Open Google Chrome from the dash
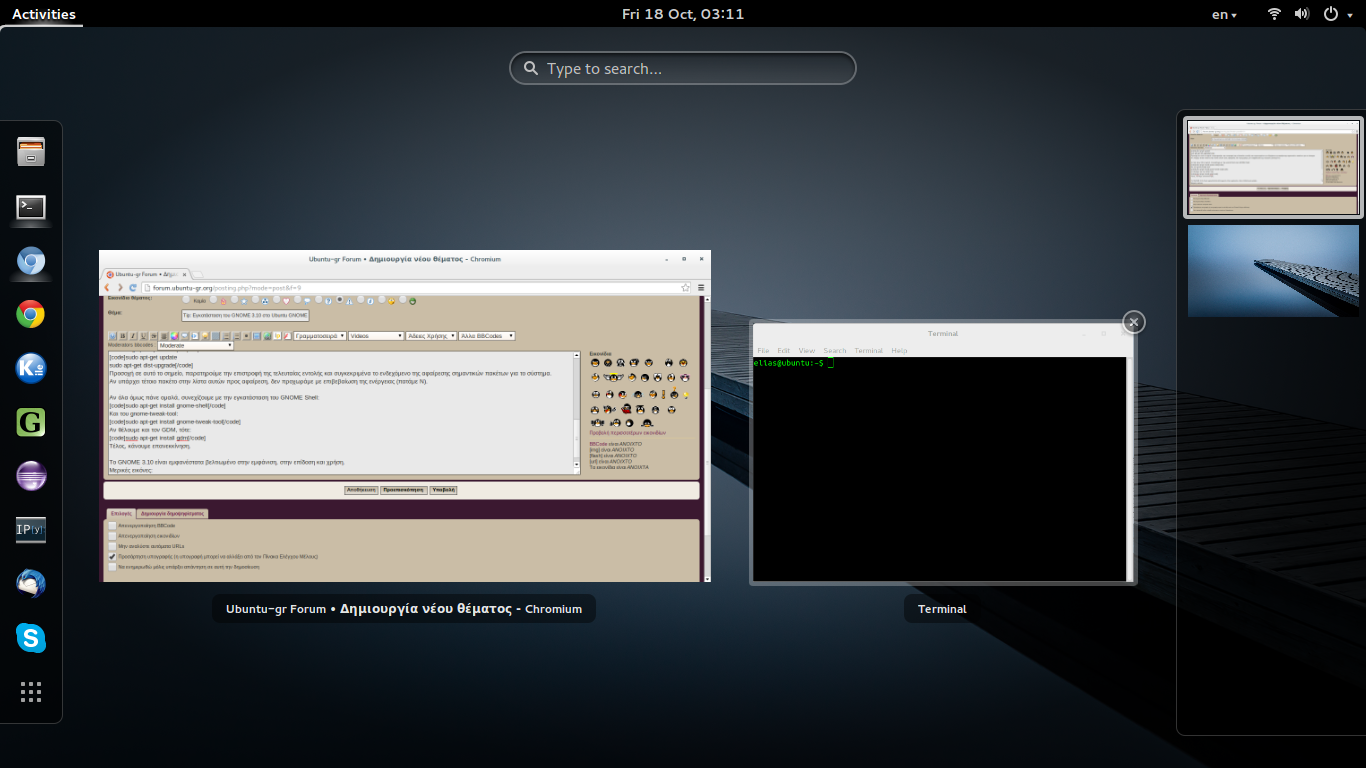The height and width of the screenshot is (768, 1366). click(x=31, y=315)
